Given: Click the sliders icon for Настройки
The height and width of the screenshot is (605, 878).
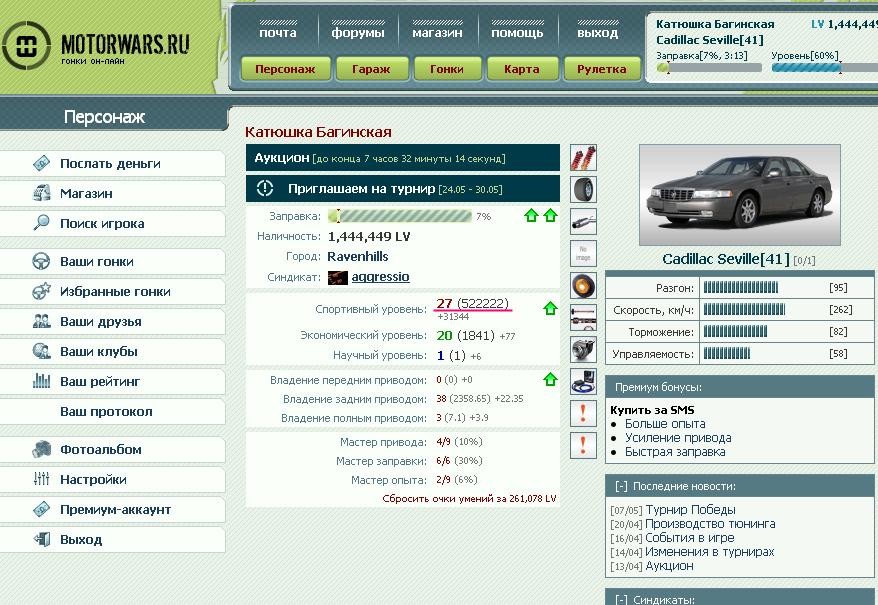Looking at the screenshot, I should [41, 479].
